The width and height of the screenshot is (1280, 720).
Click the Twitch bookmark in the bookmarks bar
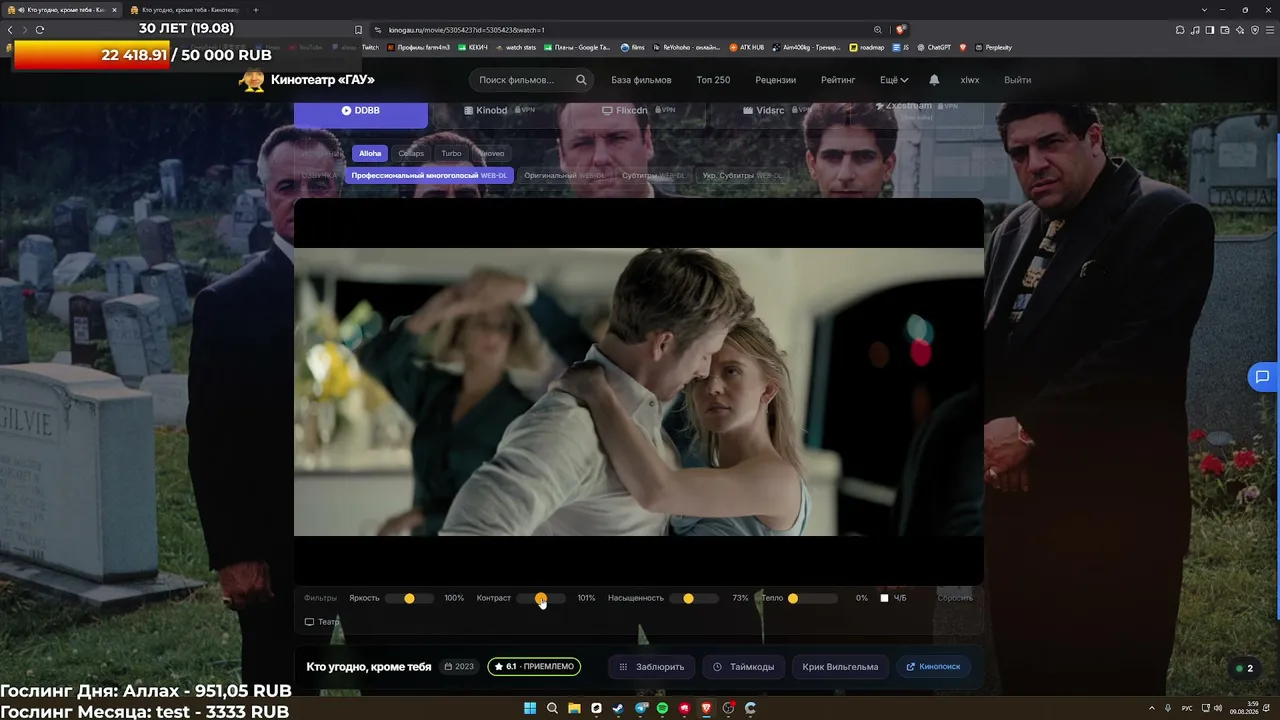[x=370, y=47]
